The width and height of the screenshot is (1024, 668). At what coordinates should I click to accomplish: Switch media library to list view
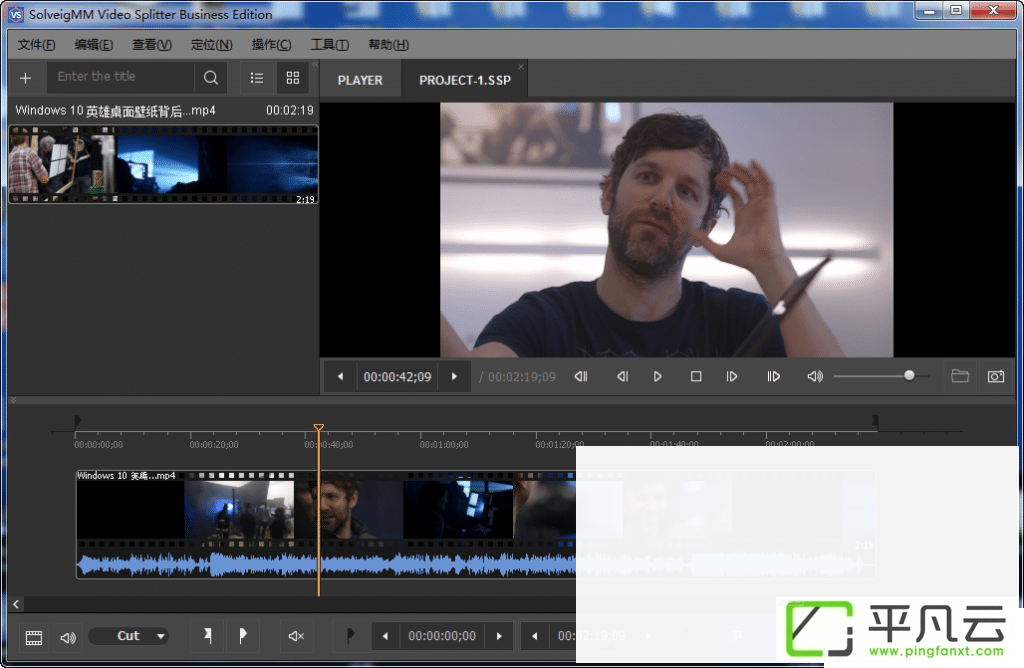(x=257, y=78)
